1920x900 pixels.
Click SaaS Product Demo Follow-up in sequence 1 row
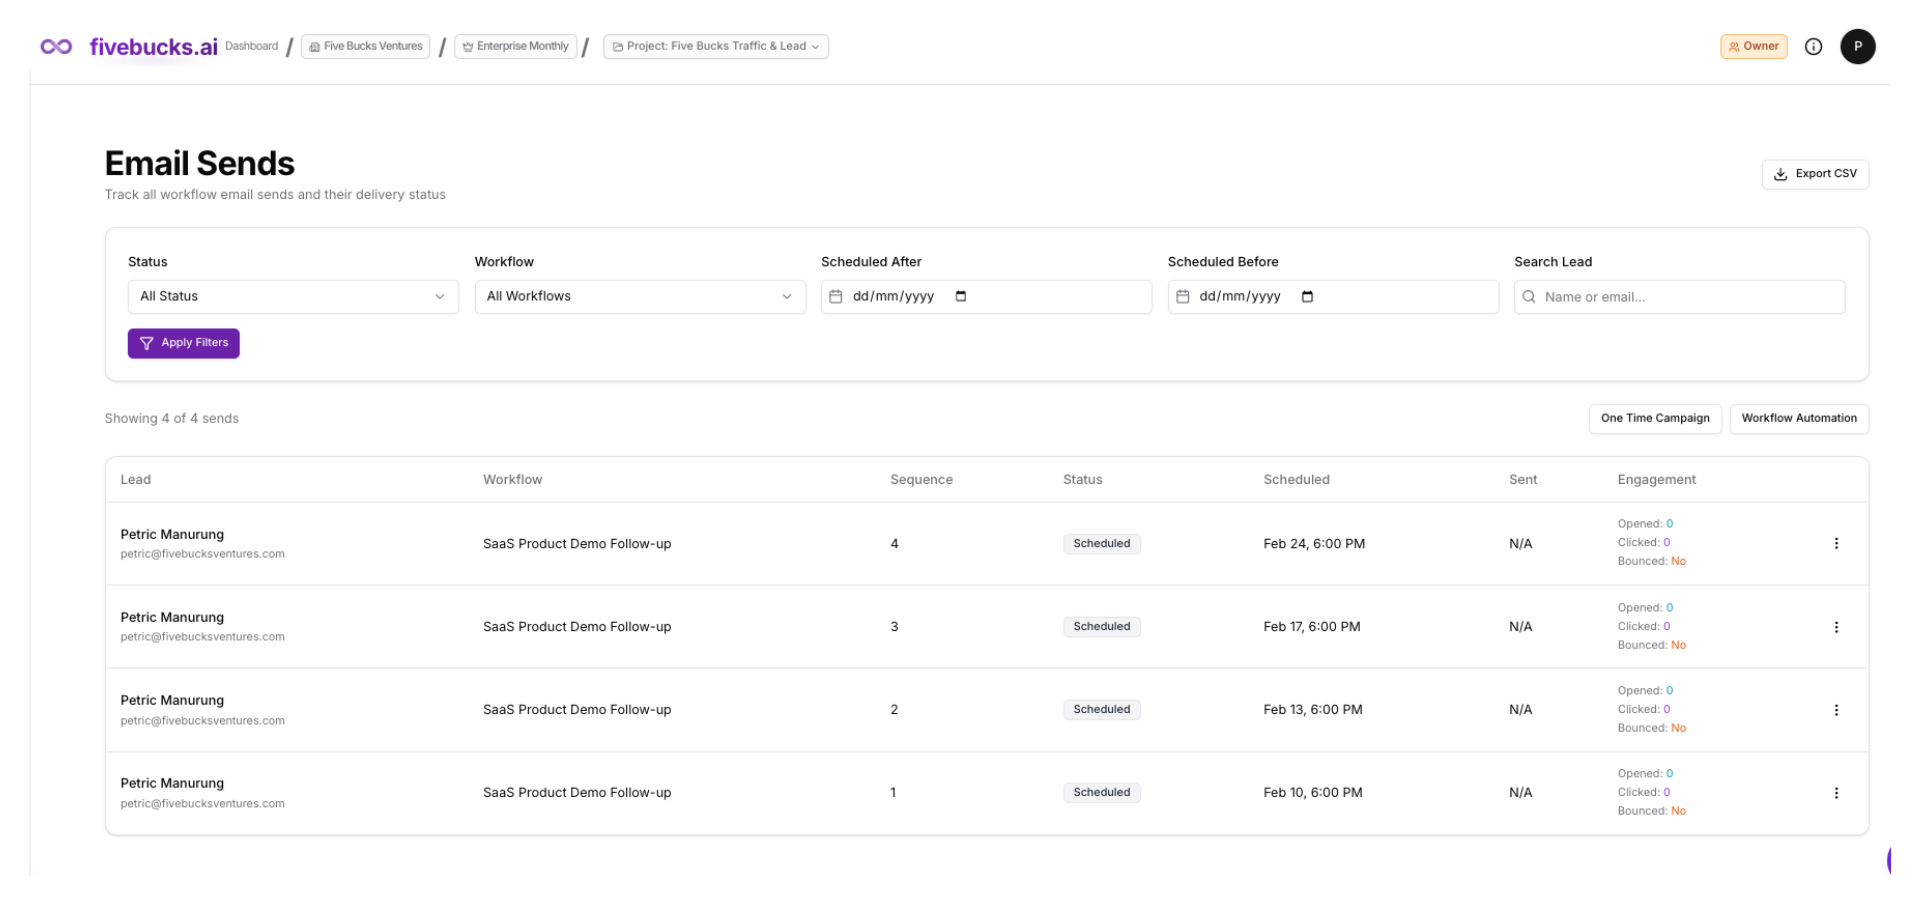577,793
